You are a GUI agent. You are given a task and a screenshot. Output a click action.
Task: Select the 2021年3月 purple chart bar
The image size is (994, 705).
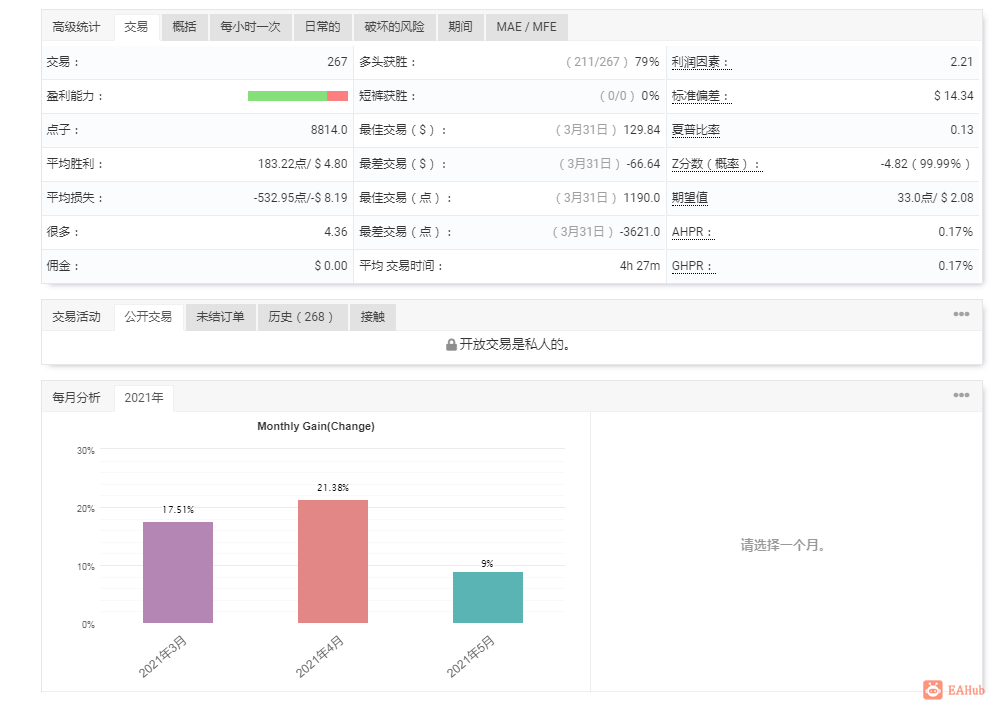coord(178,572)
